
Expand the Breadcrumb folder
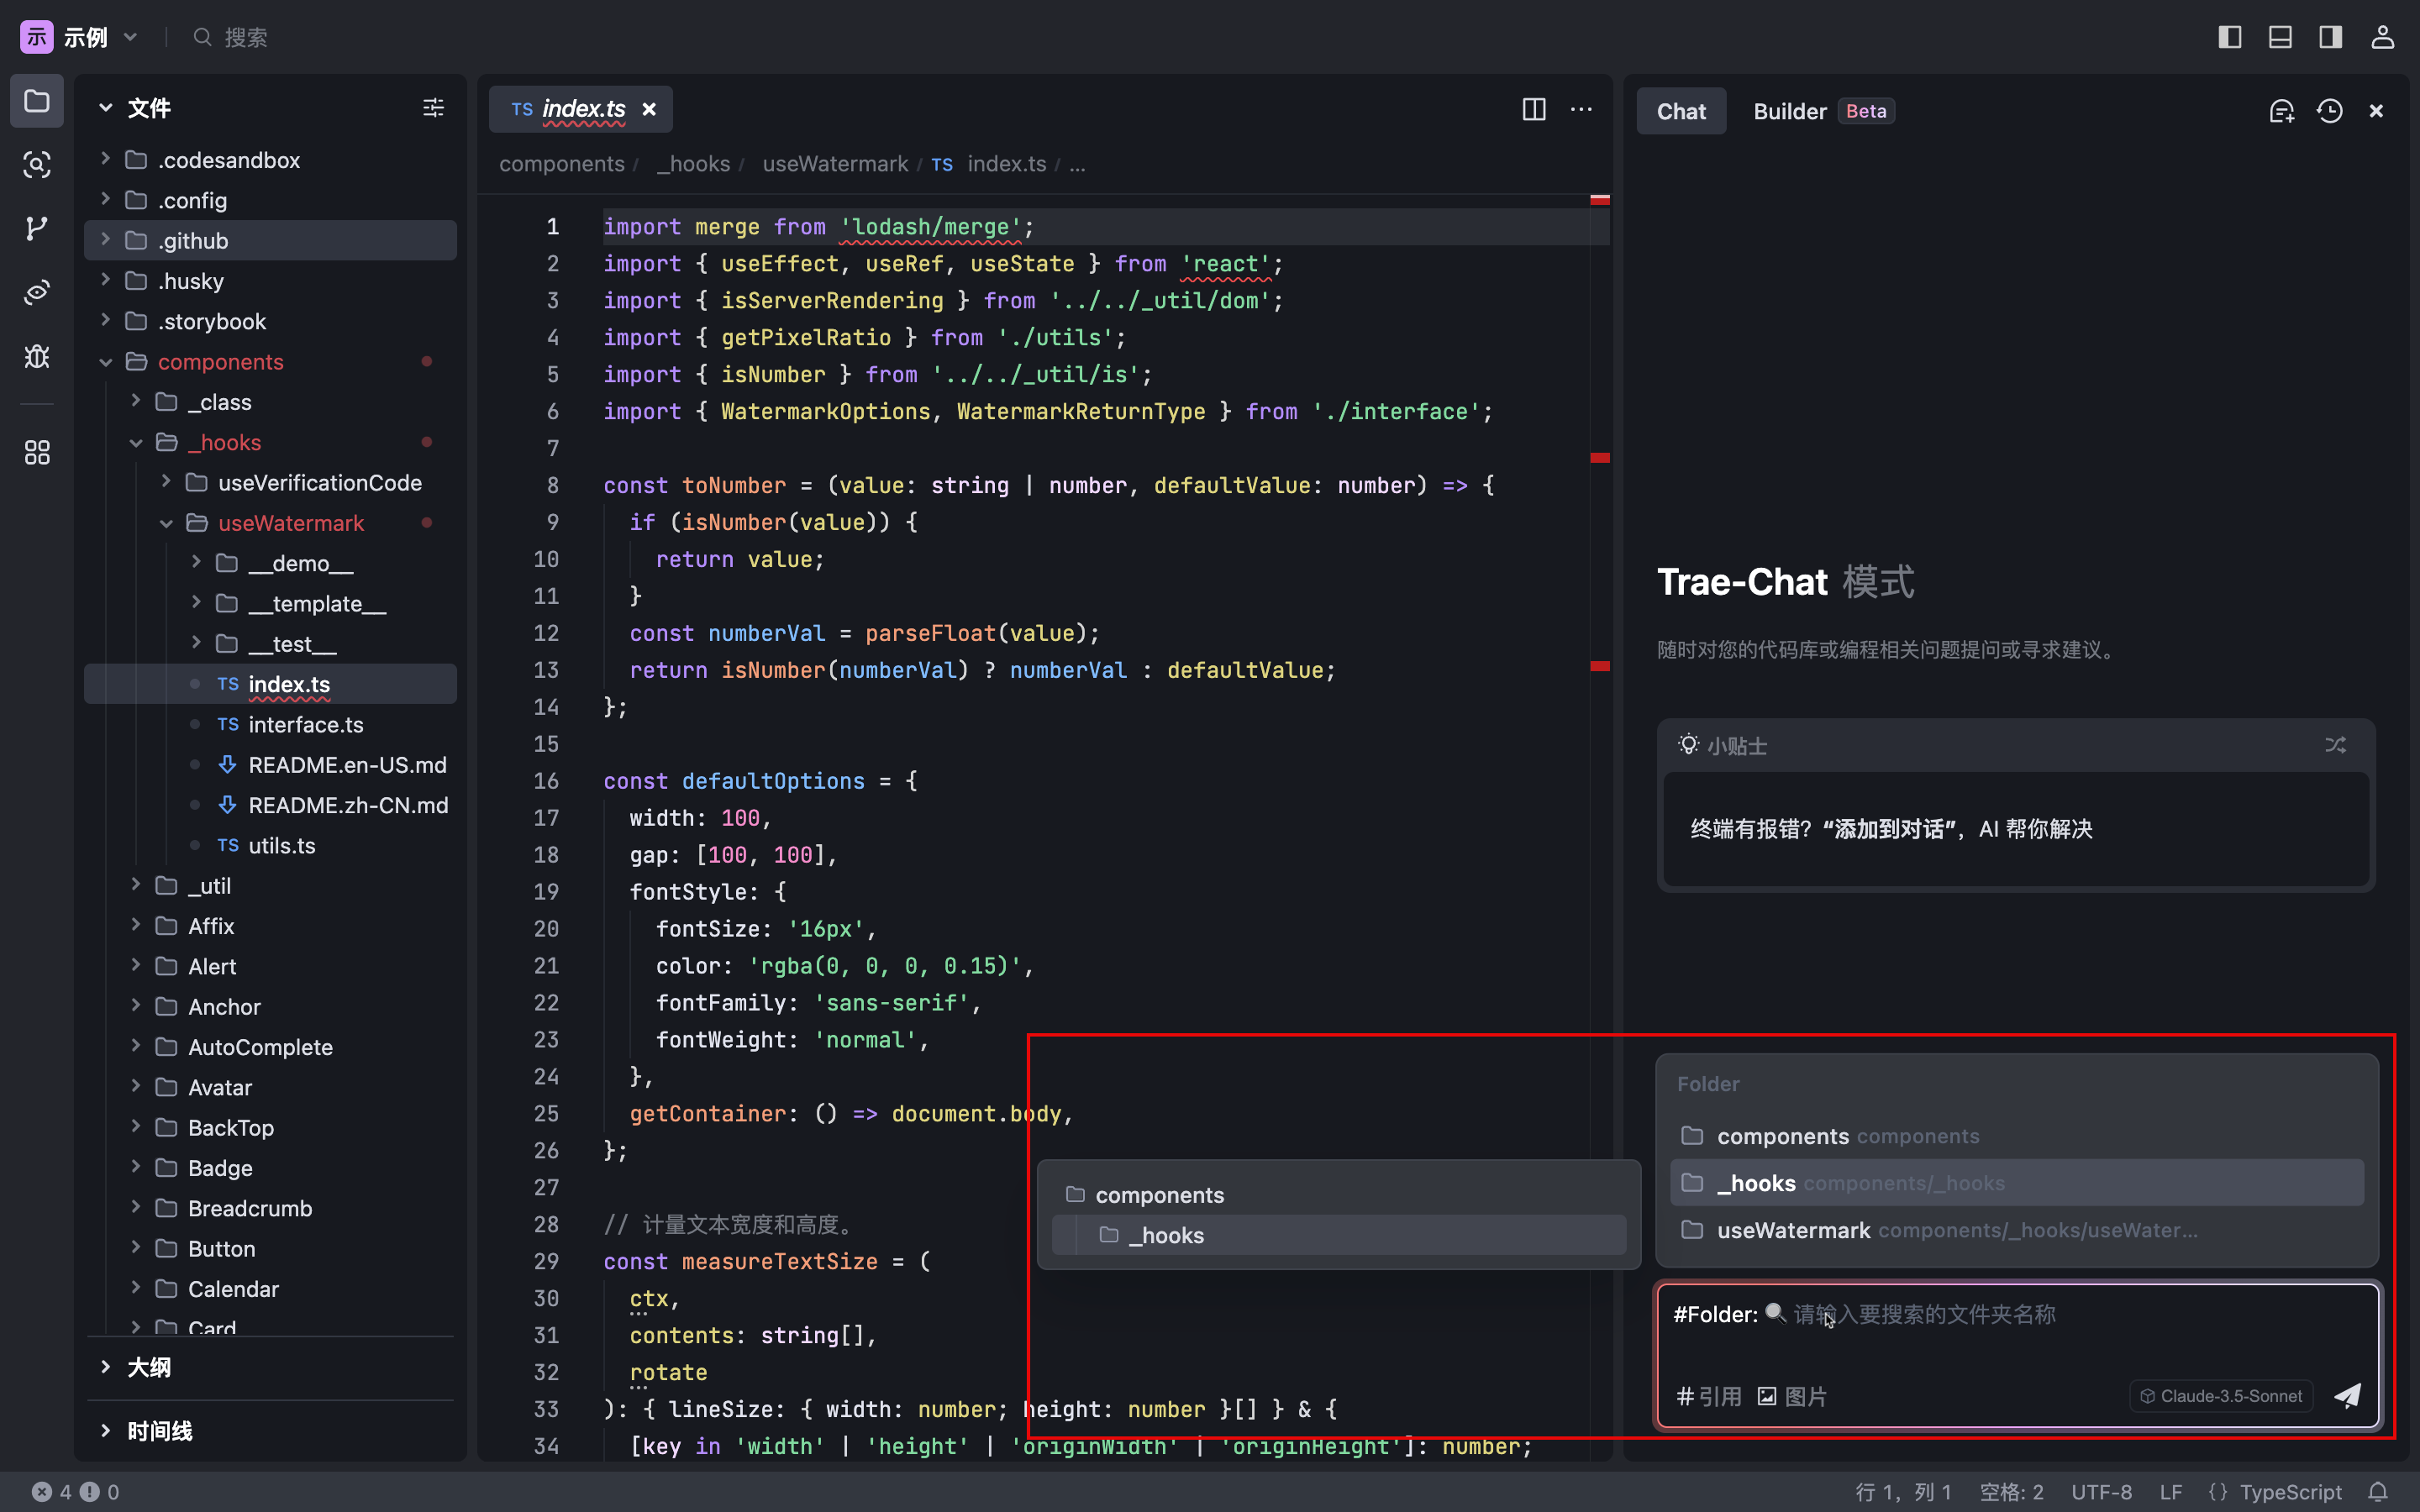270,1208
